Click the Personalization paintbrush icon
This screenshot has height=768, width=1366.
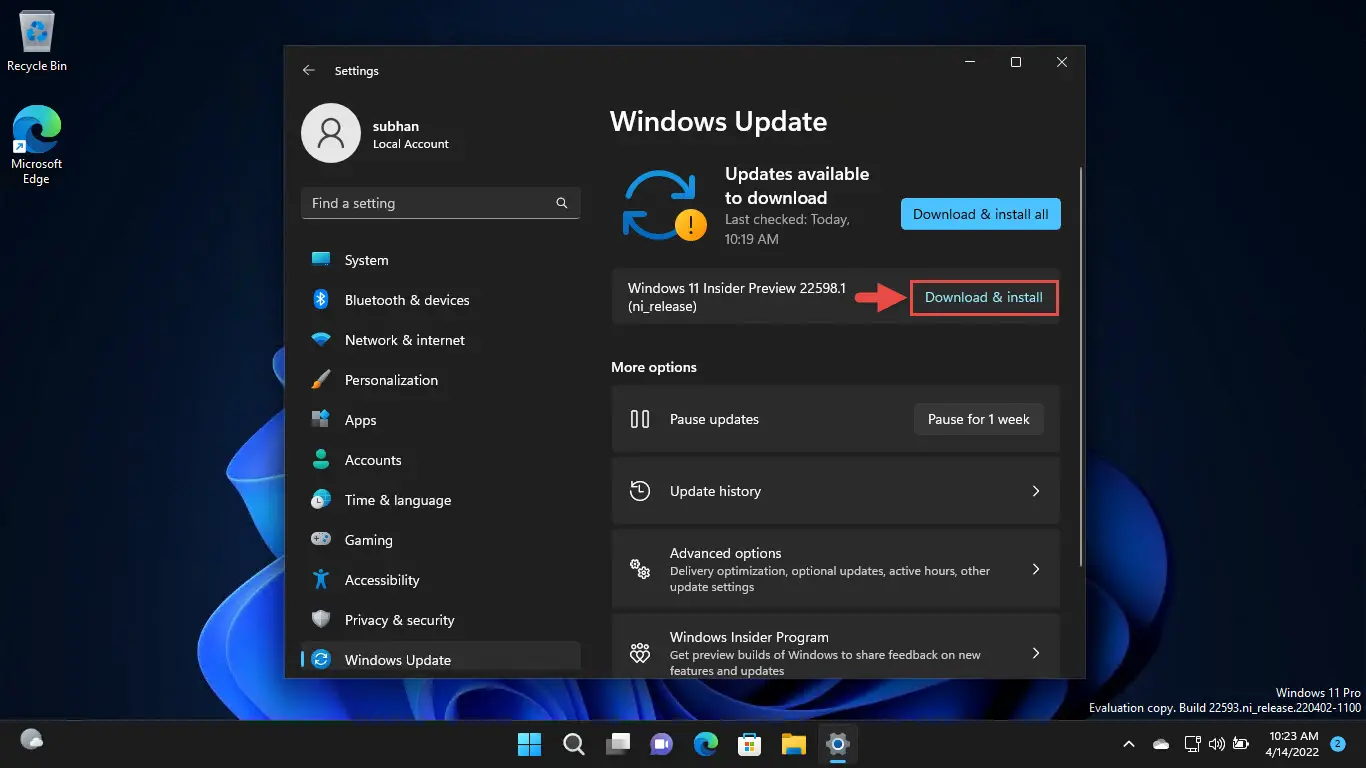pos(321,380)
